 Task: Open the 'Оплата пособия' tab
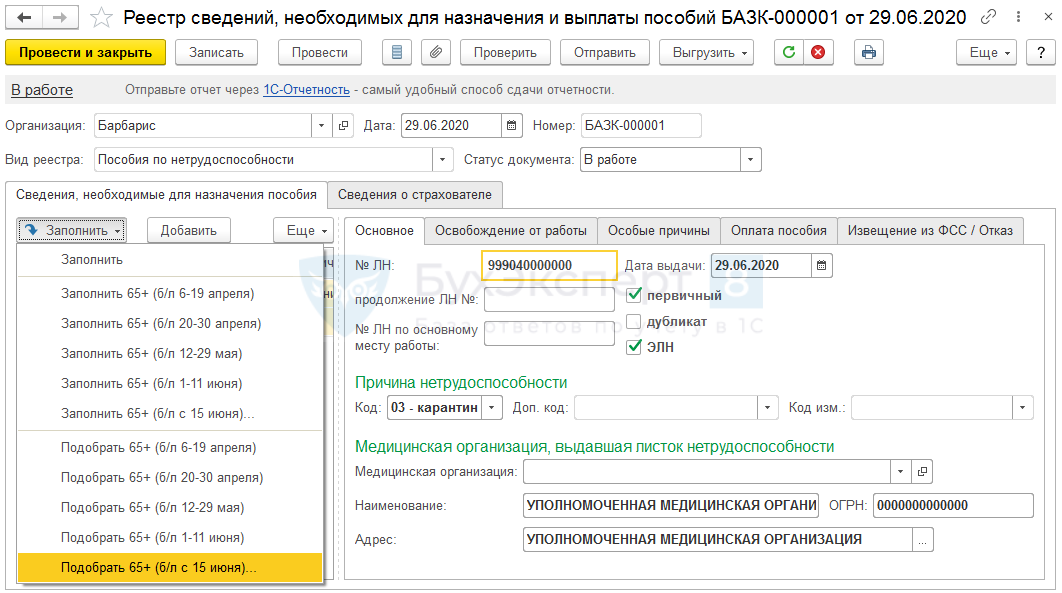click(778, 230)
